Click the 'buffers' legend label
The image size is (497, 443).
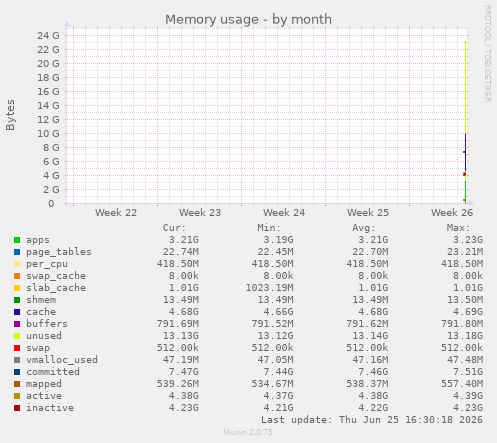(x=47, y=324)
